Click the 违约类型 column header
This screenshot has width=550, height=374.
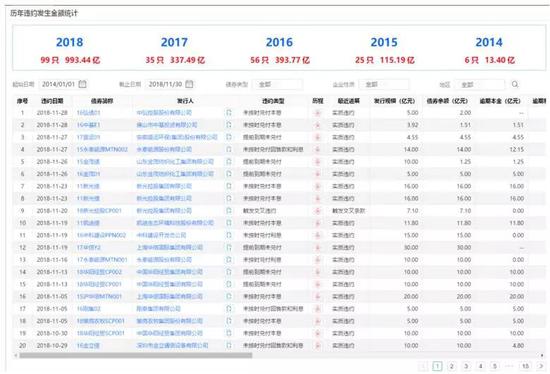click(273, 101)
